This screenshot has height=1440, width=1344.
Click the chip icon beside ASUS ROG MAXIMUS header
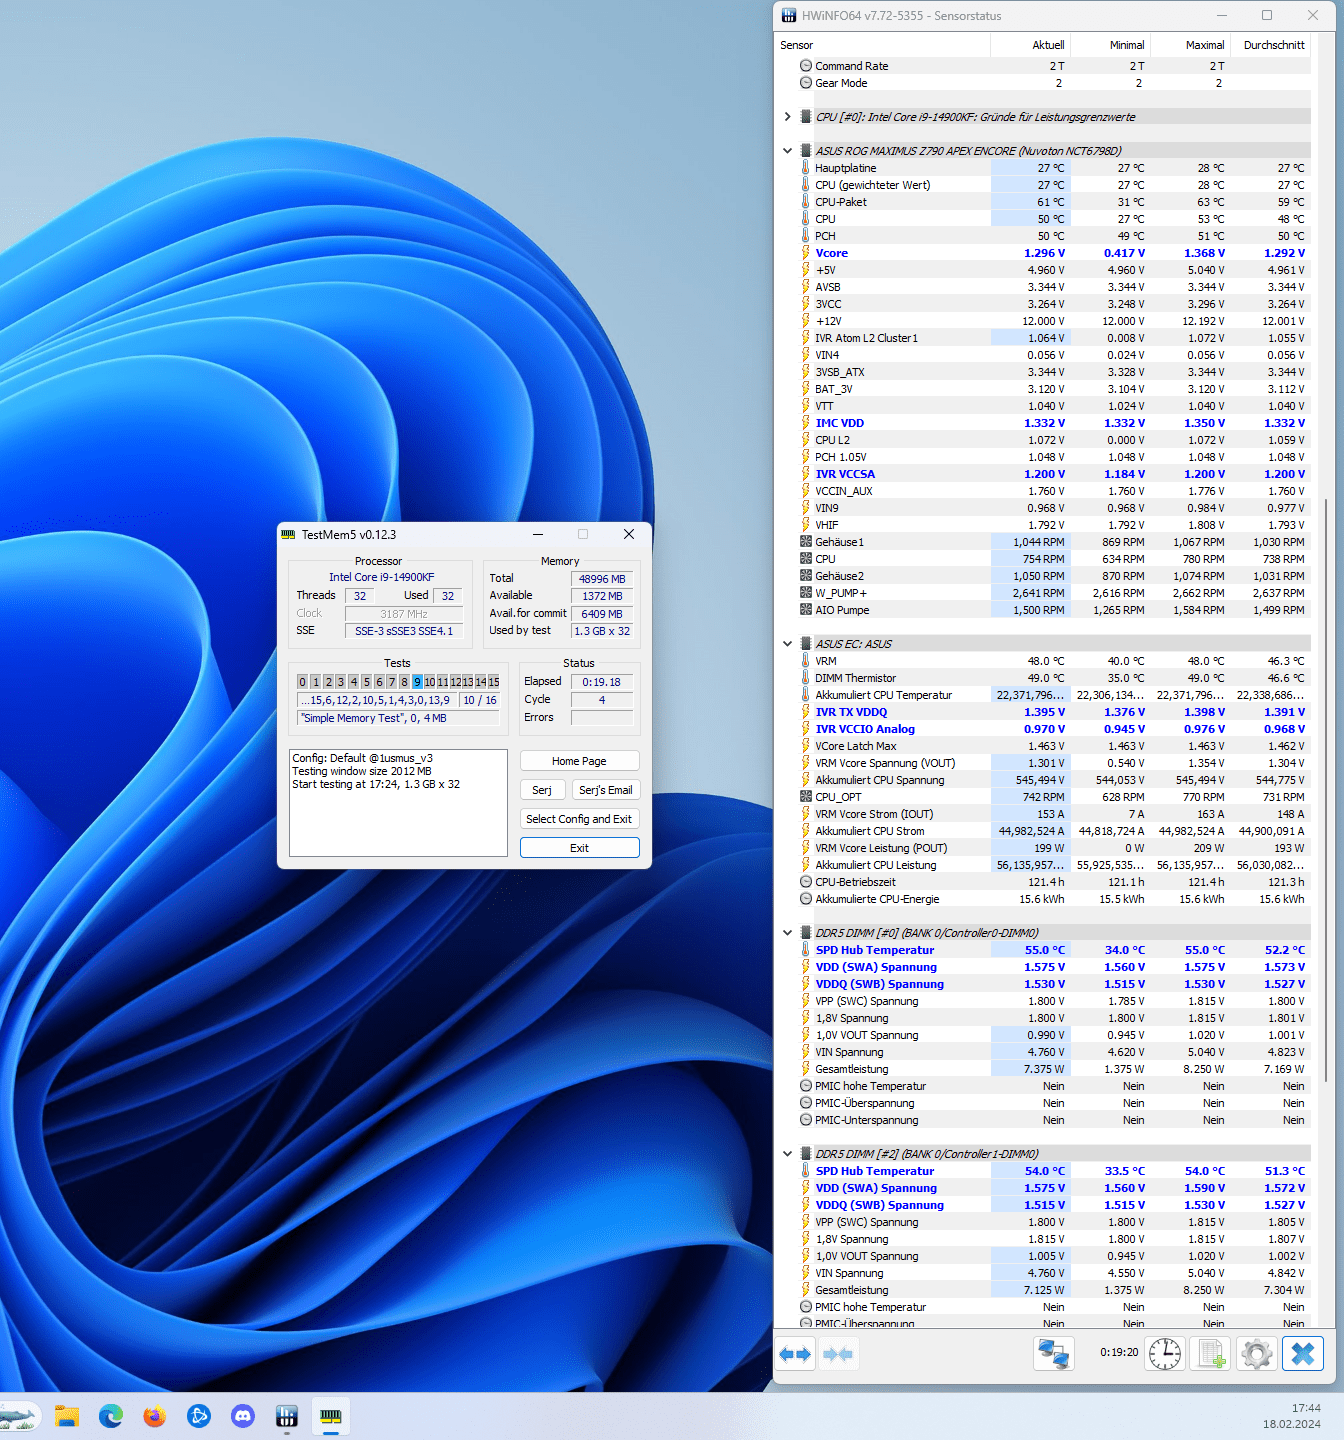(x=806, y=151)
